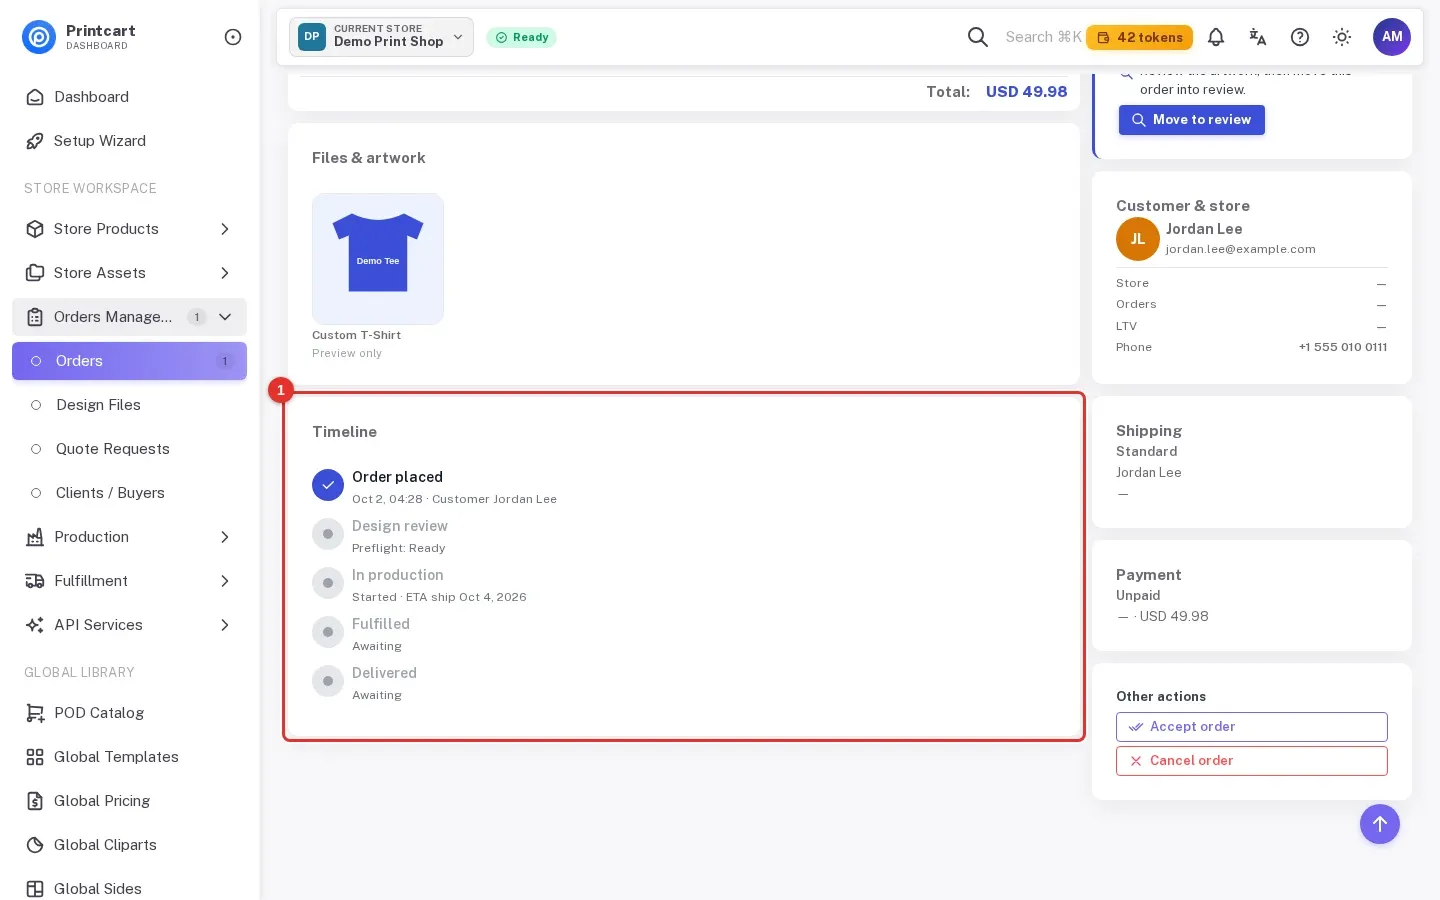This screenshot has width=1440, height=900.
Task: Open the search magnifier icon
Action: click(978, 37)
